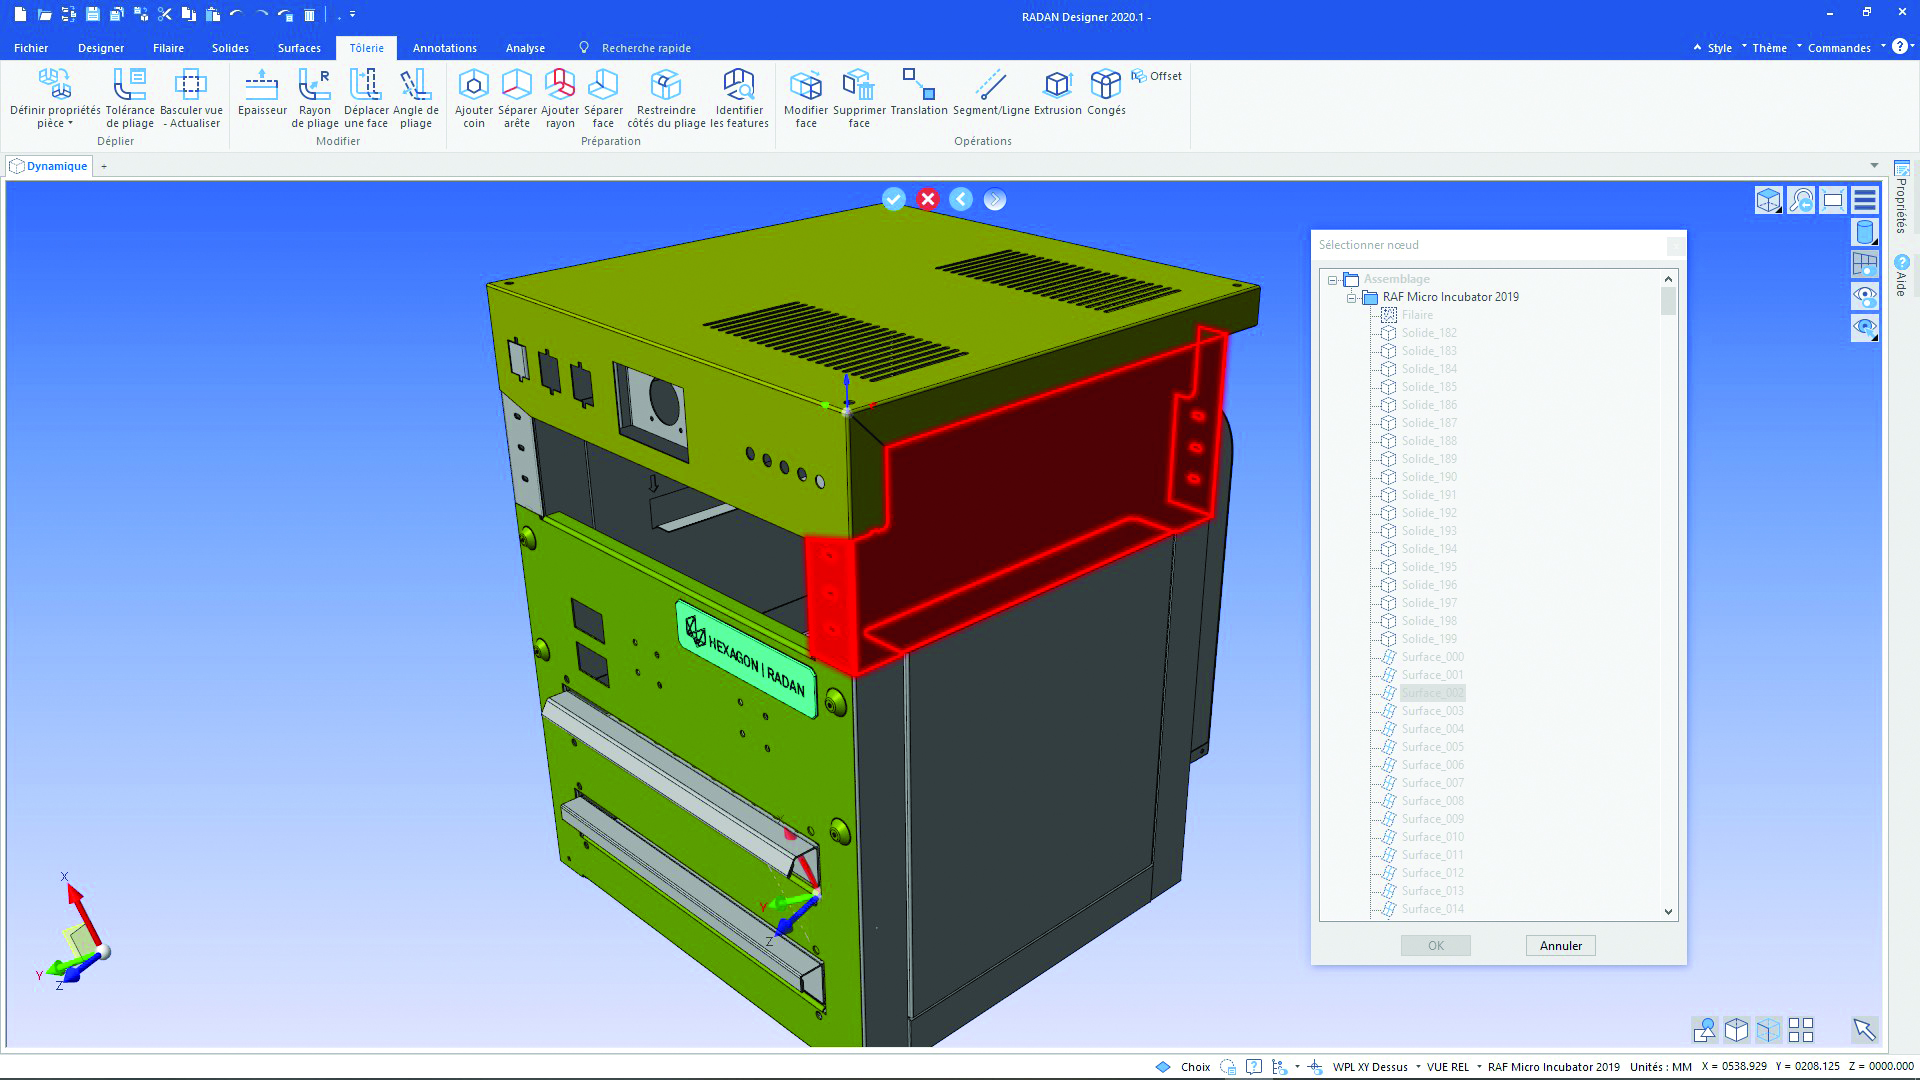Collapse RAF Micro Incubator 2019 node
Image resolution: width=1920 pixels, height=1080 pixels.
(1352, 298)
